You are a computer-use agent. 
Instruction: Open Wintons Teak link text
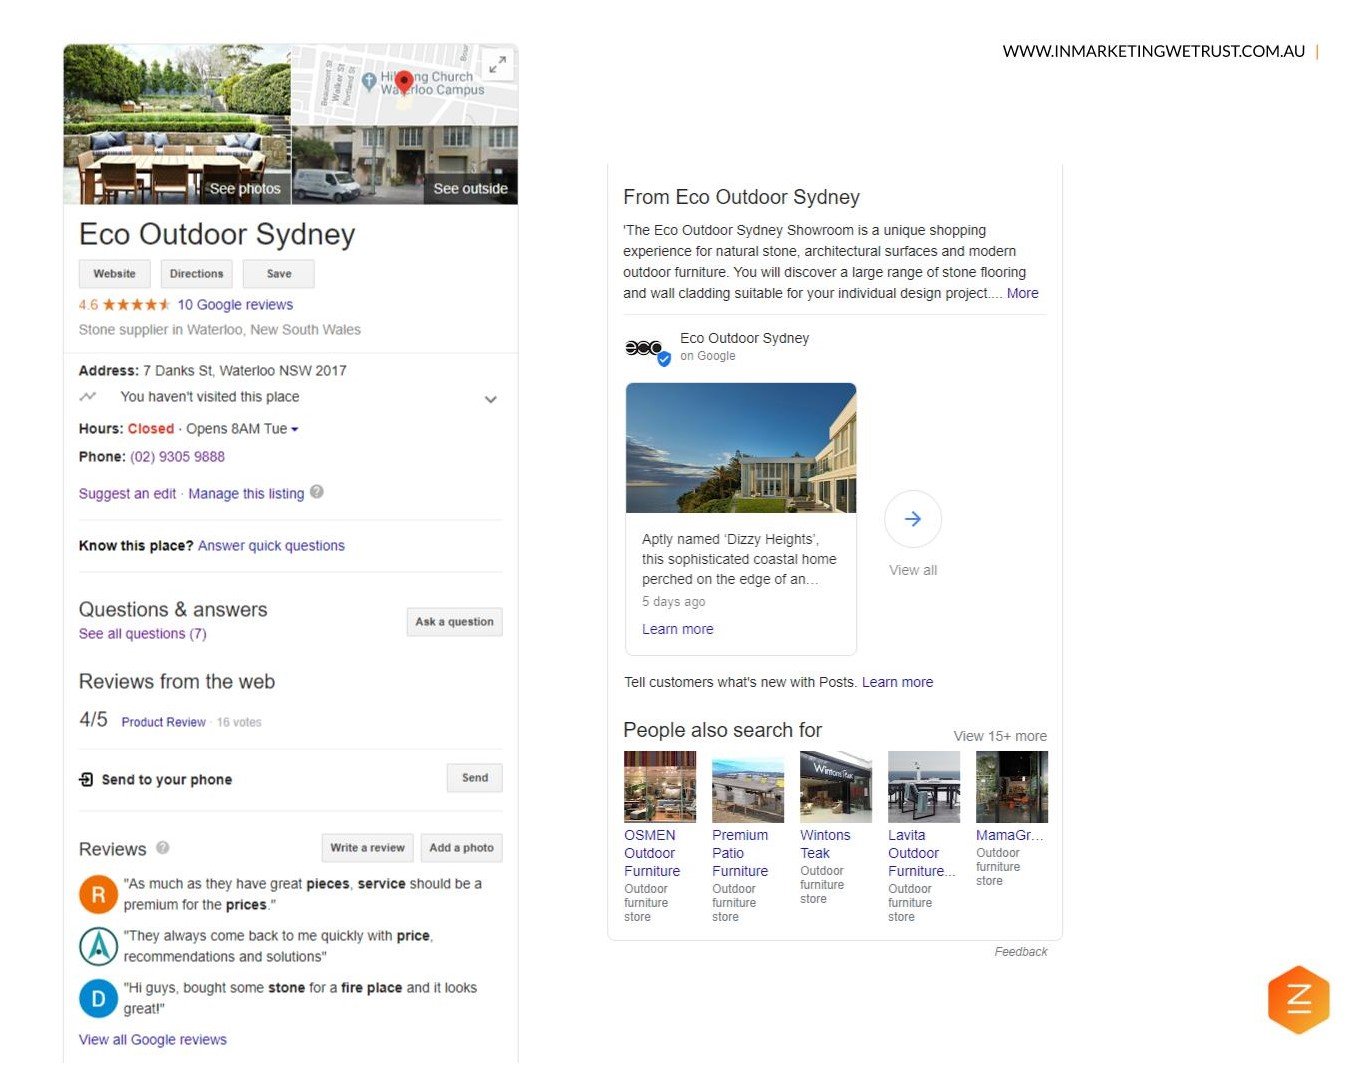tap(825, 844)
